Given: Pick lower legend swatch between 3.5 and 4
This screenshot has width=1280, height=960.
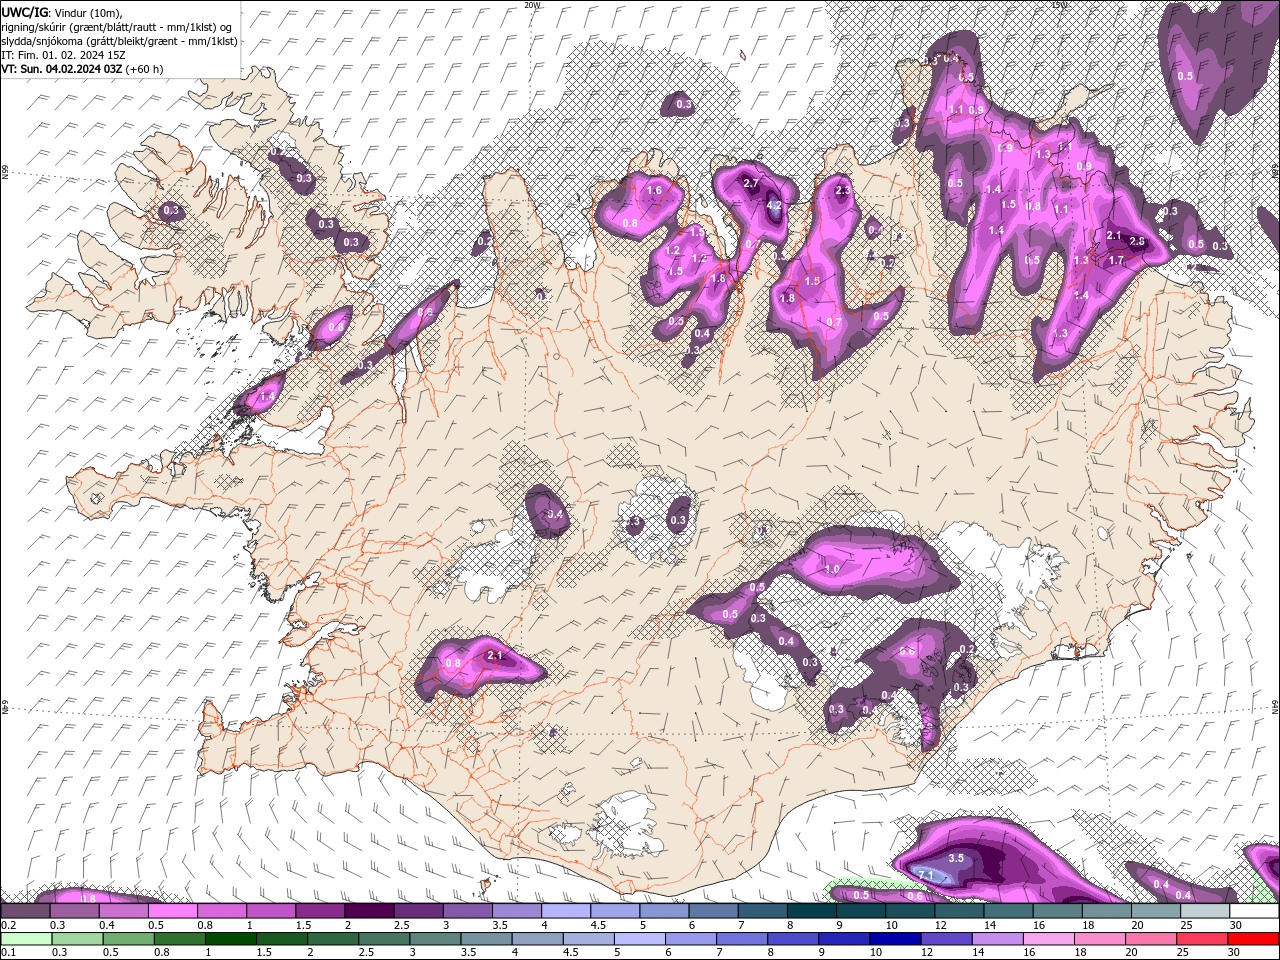Looking at the screenshot, I should click(x=487, y=939).
